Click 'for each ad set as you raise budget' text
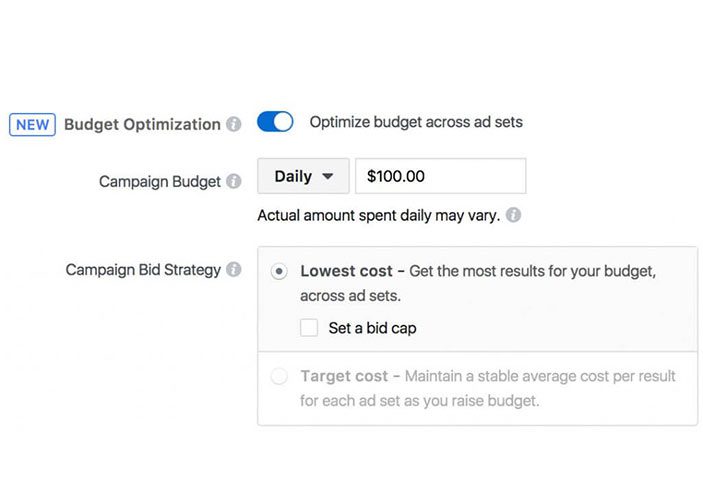Viewport: 703px width, 500px height. tap(419, 401)
